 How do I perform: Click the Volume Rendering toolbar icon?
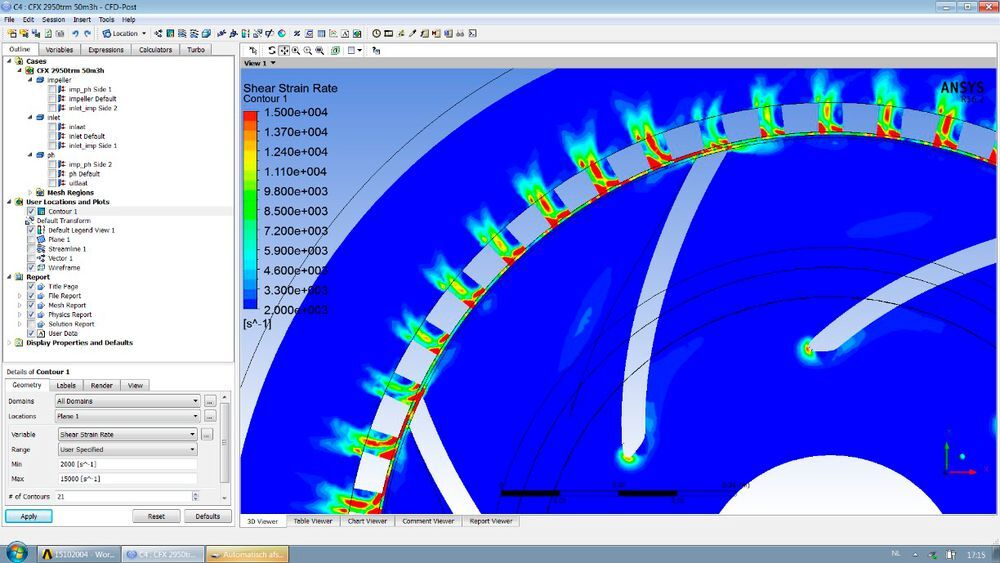(206, 33)
